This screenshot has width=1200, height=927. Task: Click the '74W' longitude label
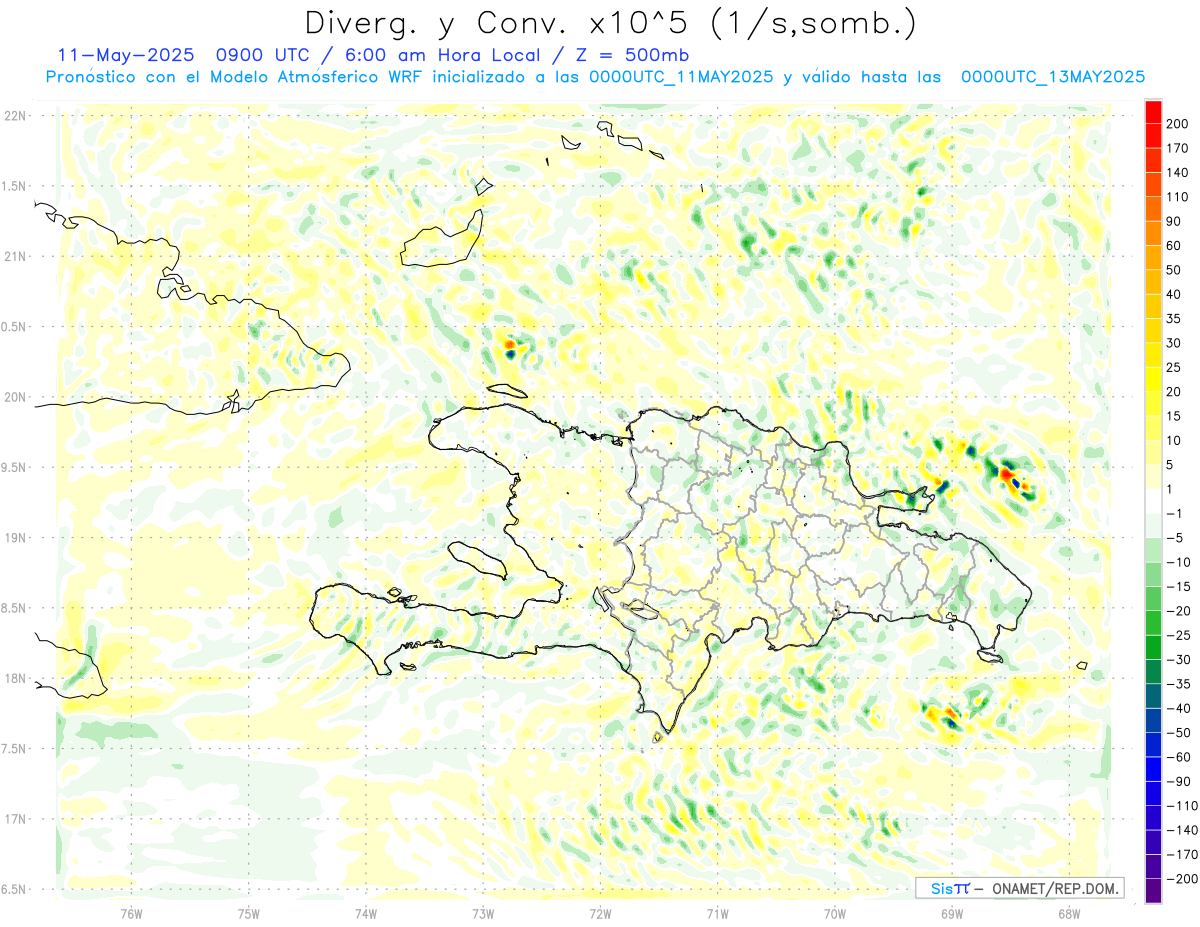tap(366, 913)
